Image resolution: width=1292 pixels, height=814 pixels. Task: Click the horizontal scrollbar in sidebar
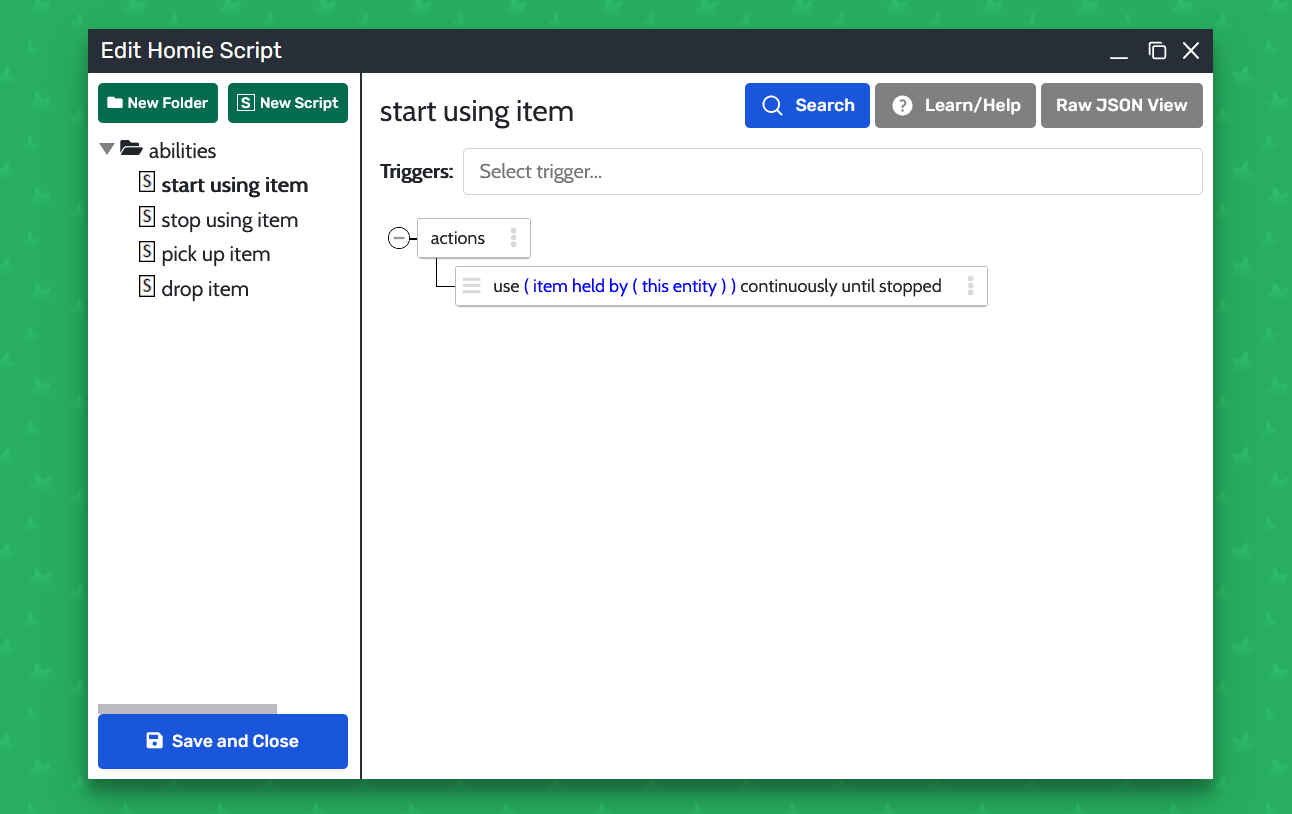(x=187, y=709)
